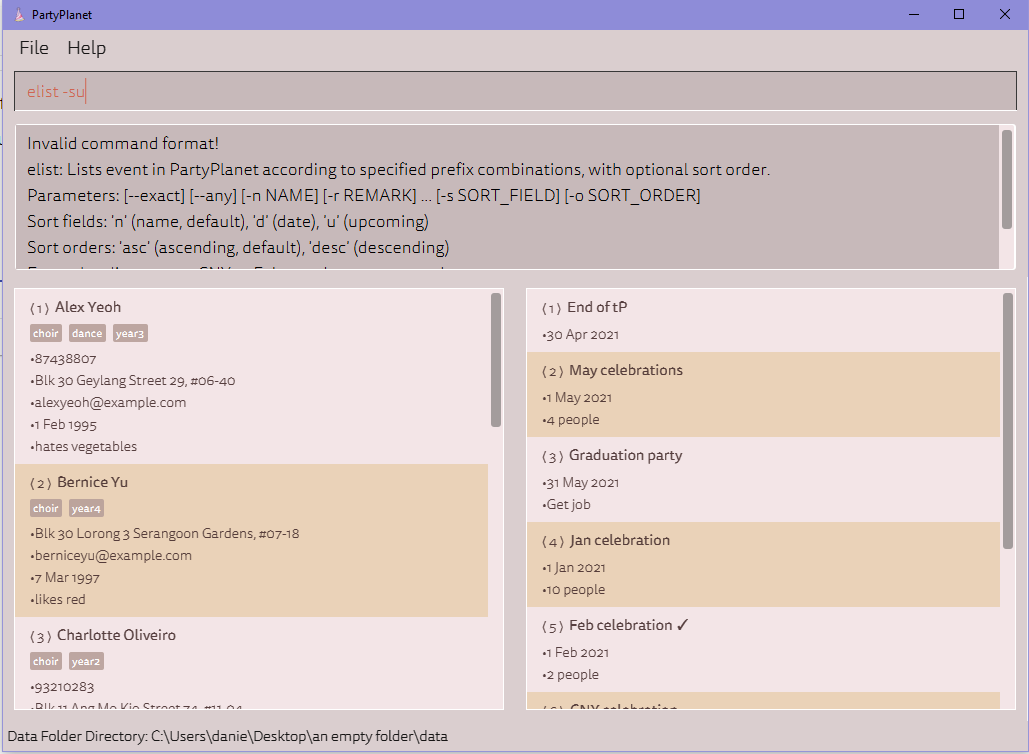Open the File menu

(x=34, y=48)
